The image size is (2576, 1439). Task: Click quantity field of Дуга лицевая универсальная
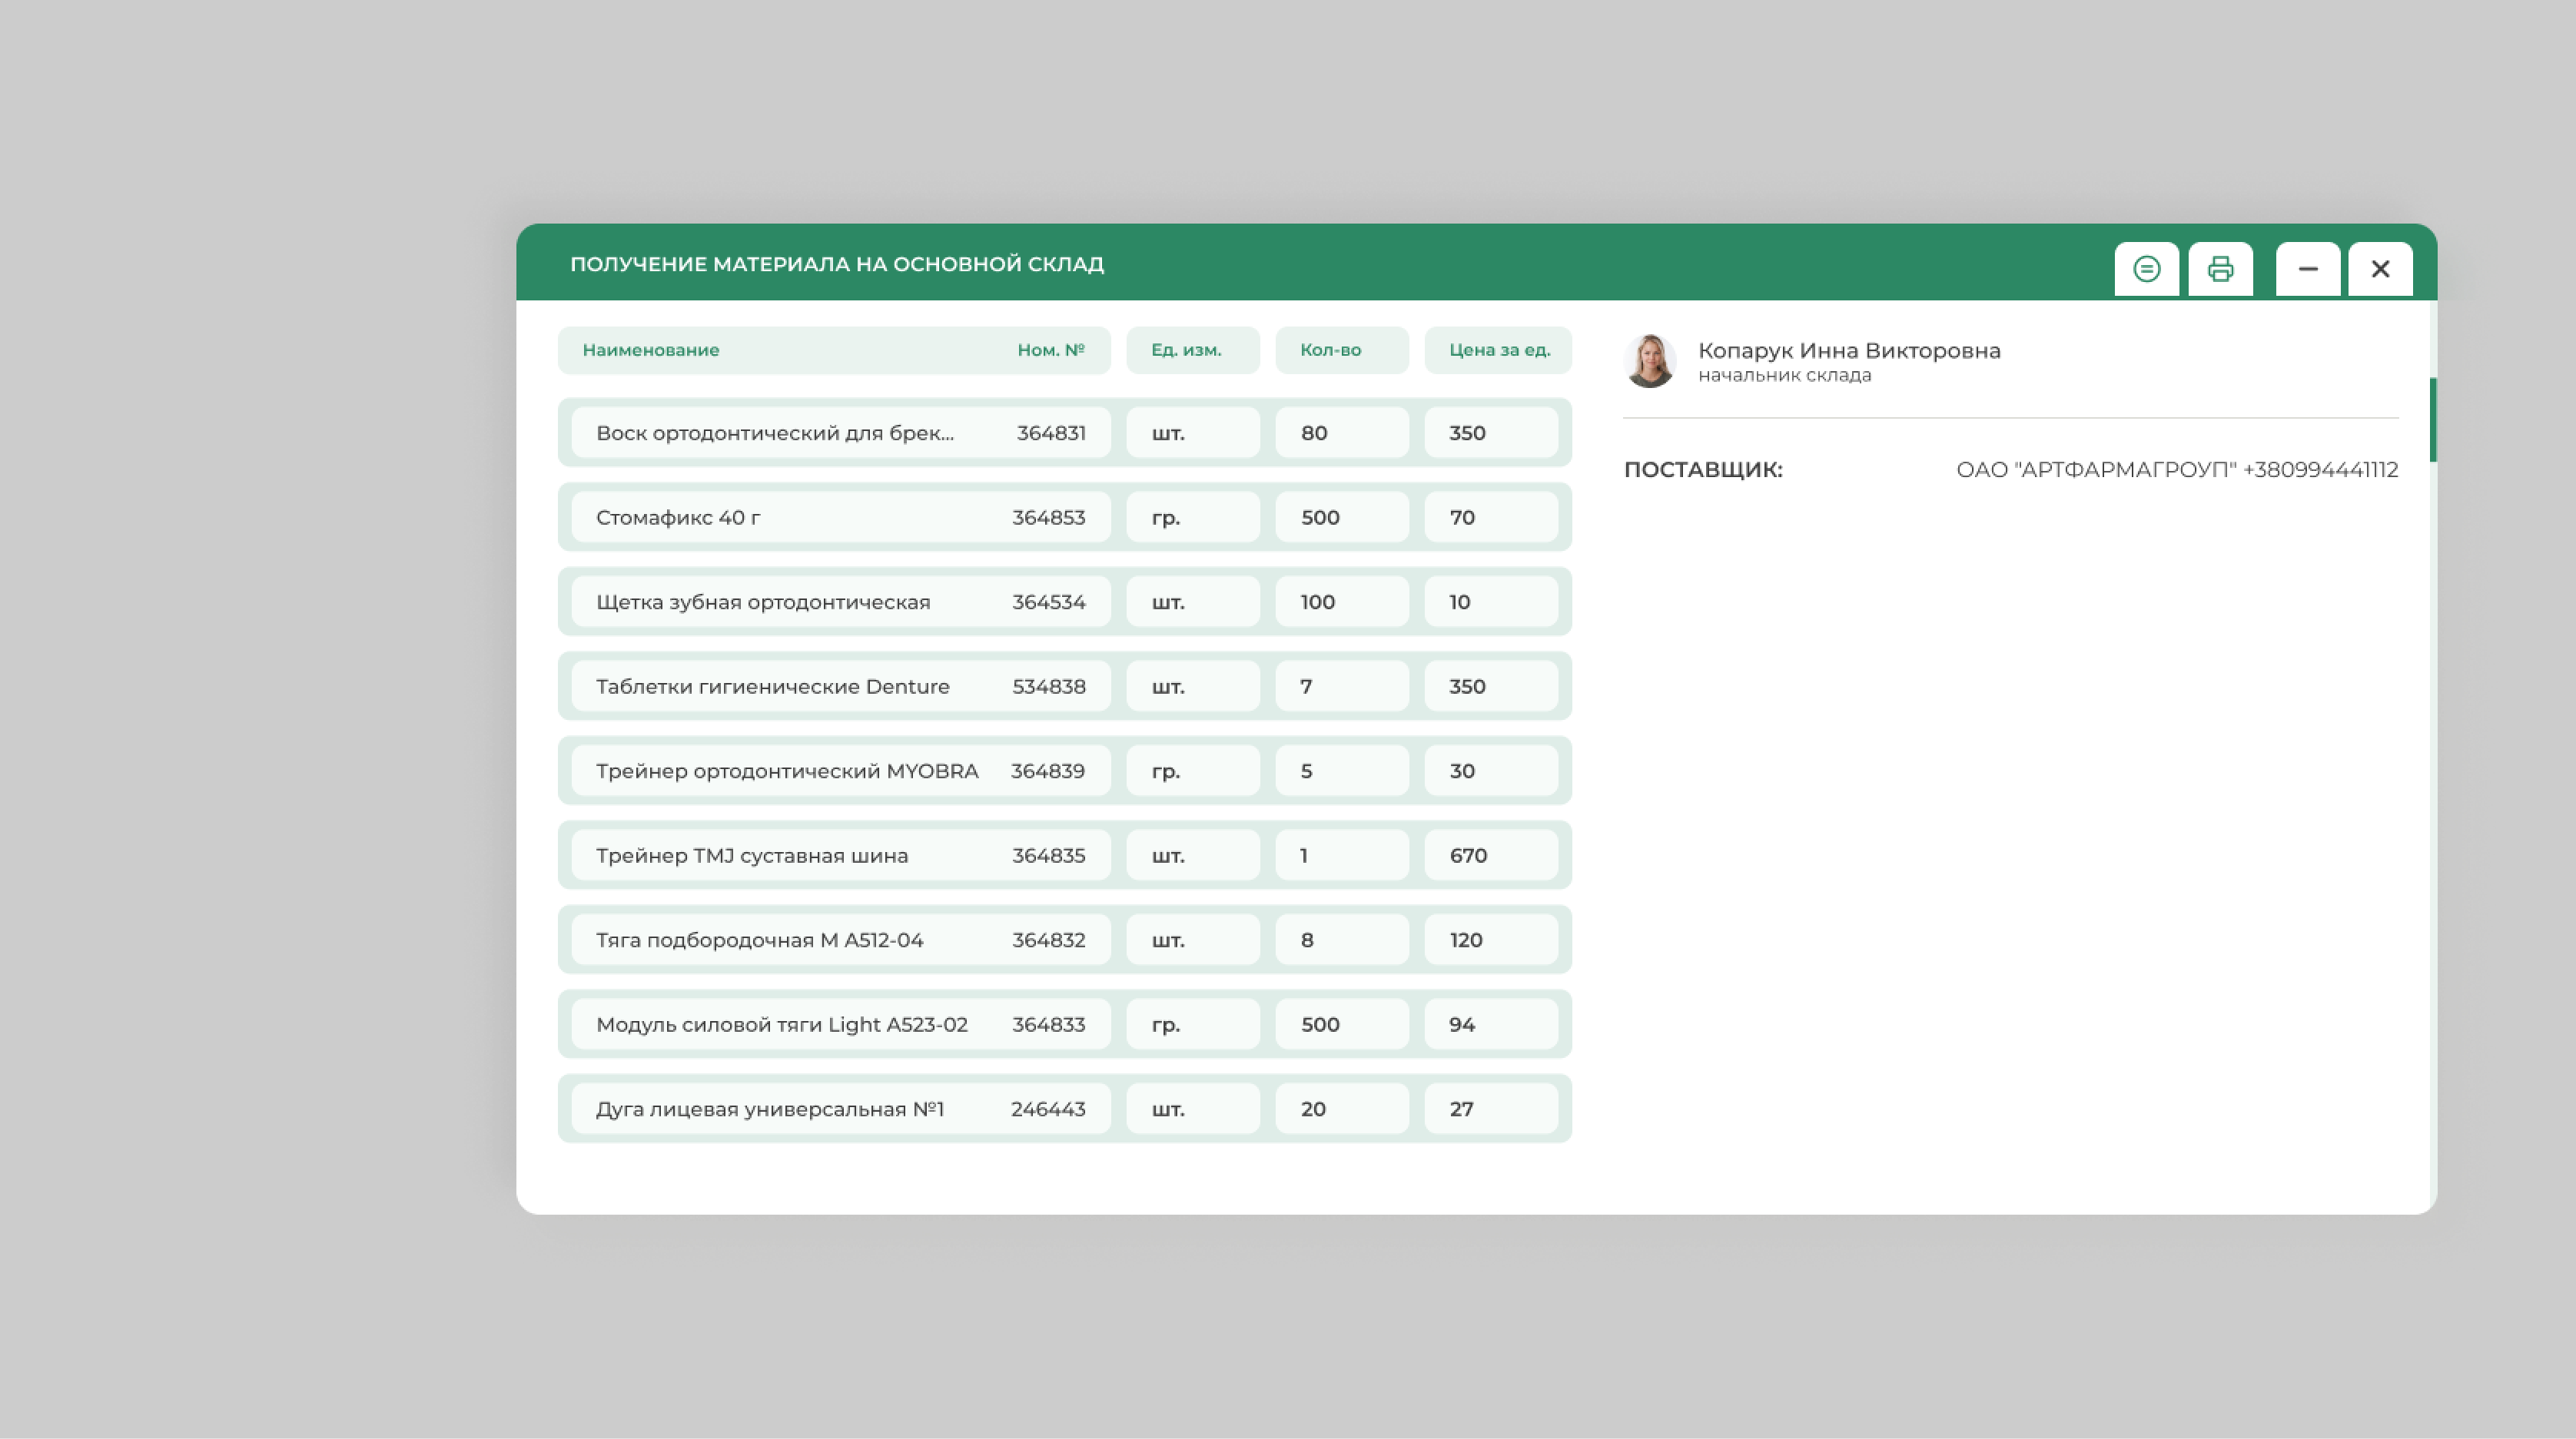1341,1109
